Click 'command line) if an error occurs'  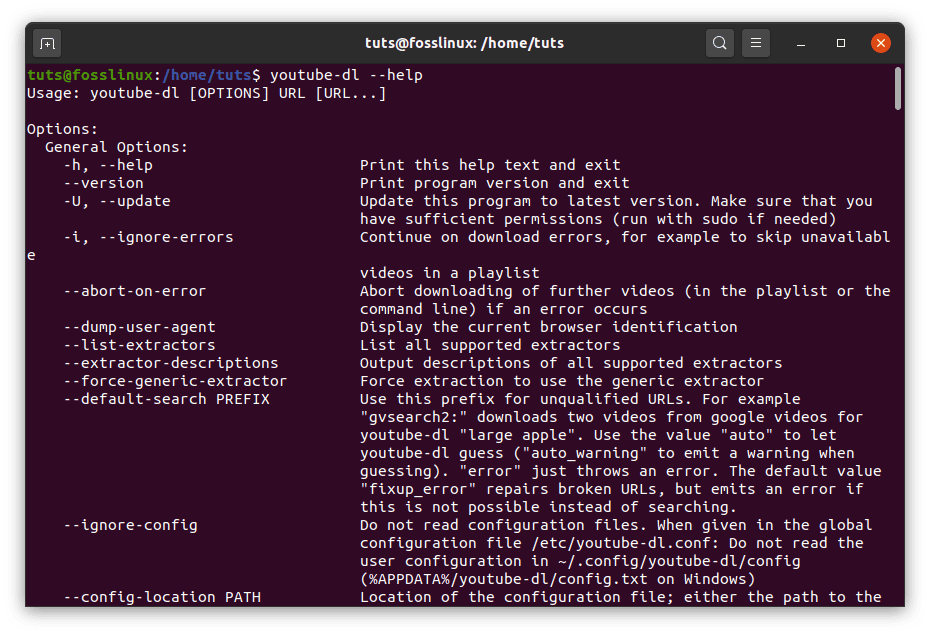click(504, 309)
